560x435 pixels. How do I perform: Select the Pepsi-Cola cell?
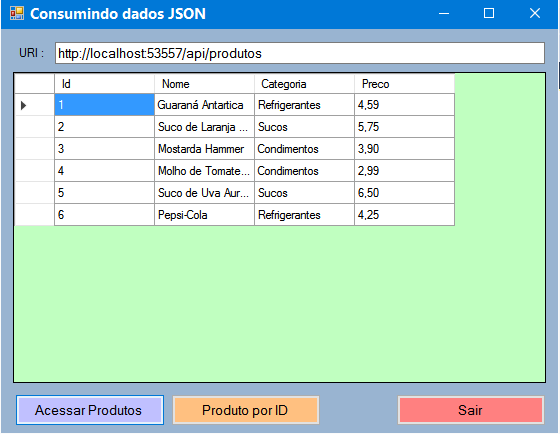(x=204, y=215)
